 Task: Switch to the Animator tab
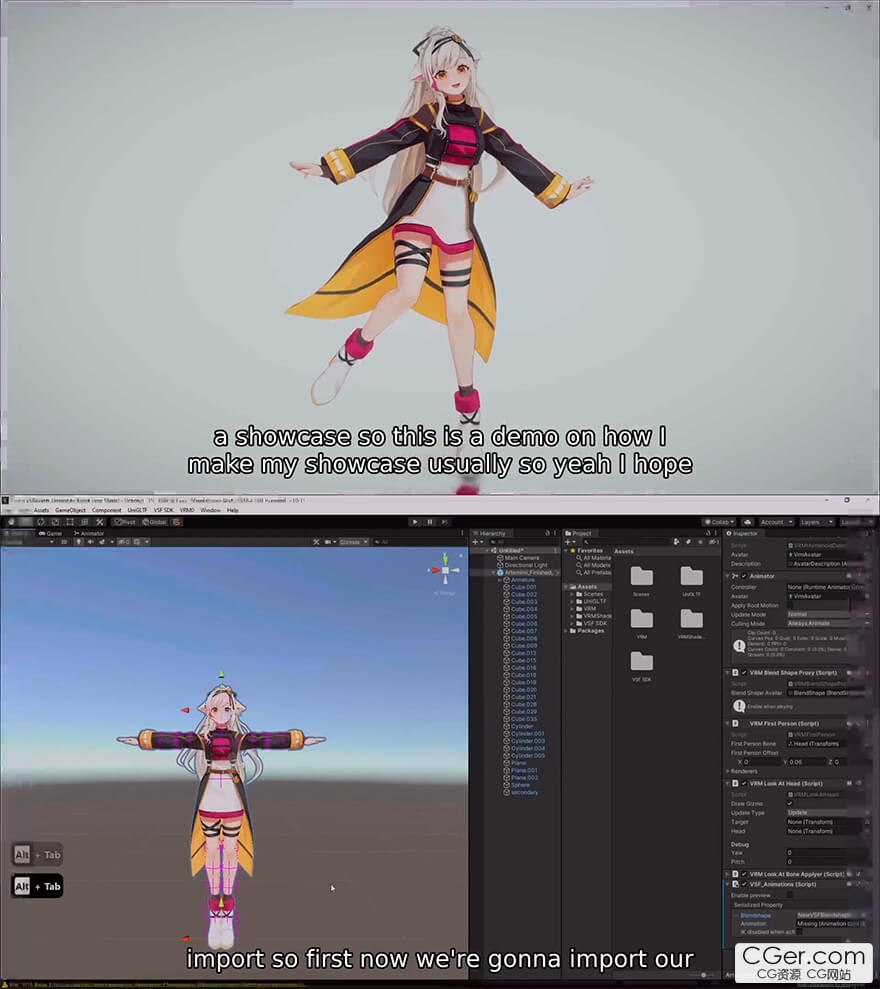click(x=89, y=533)
